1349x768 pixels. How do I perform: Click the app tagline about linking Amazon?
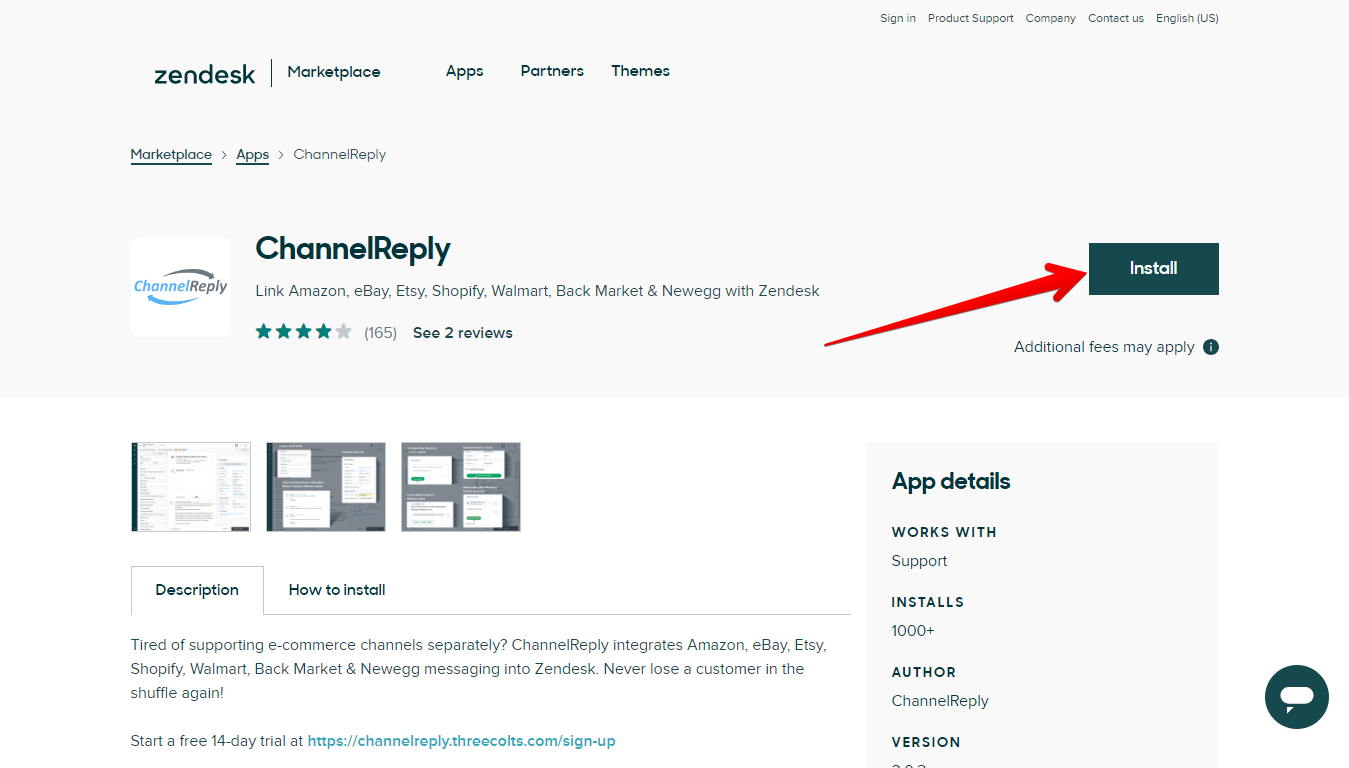coord(537,291)
